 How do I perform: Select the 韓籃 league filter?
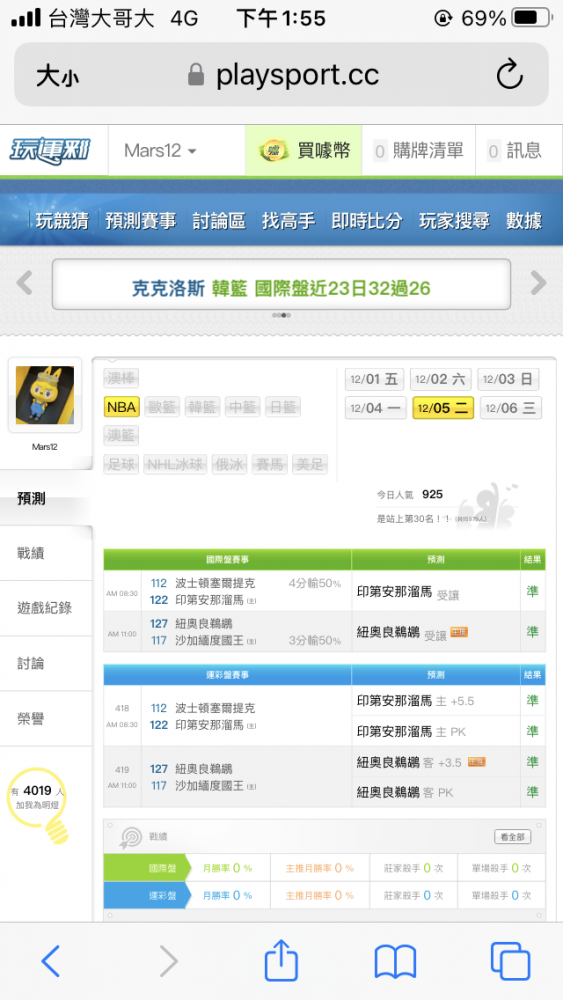pyautogui.click(x=202, y=407)
